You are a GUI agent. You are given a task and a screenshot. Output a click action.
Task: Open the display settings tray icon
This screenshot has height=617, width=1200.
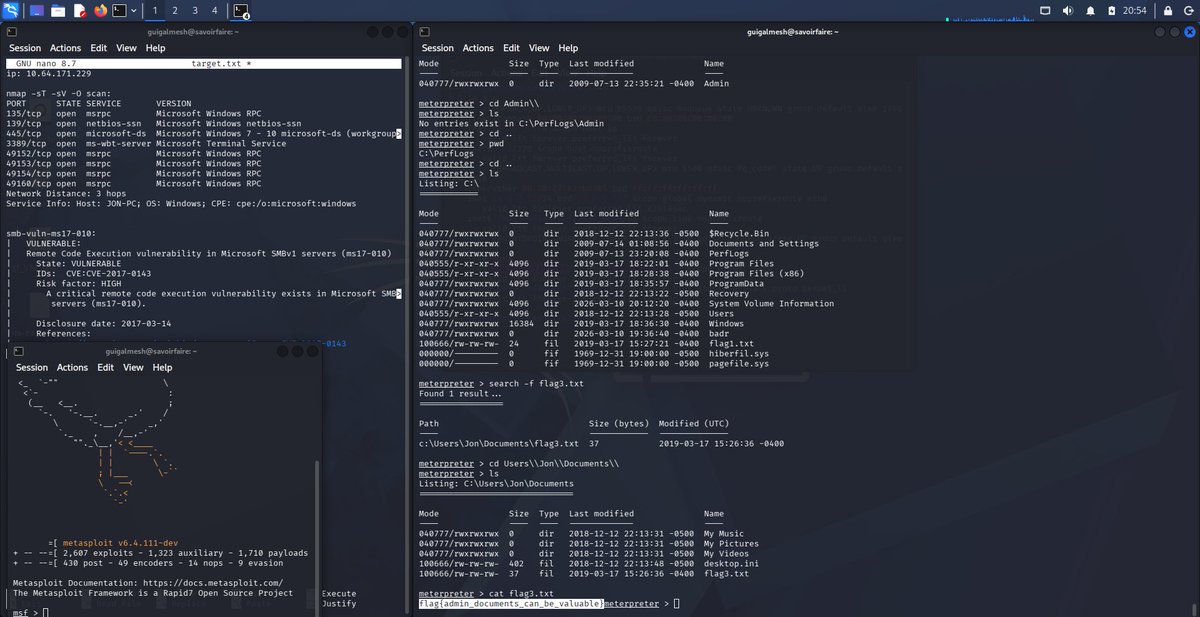(1045, 10)
